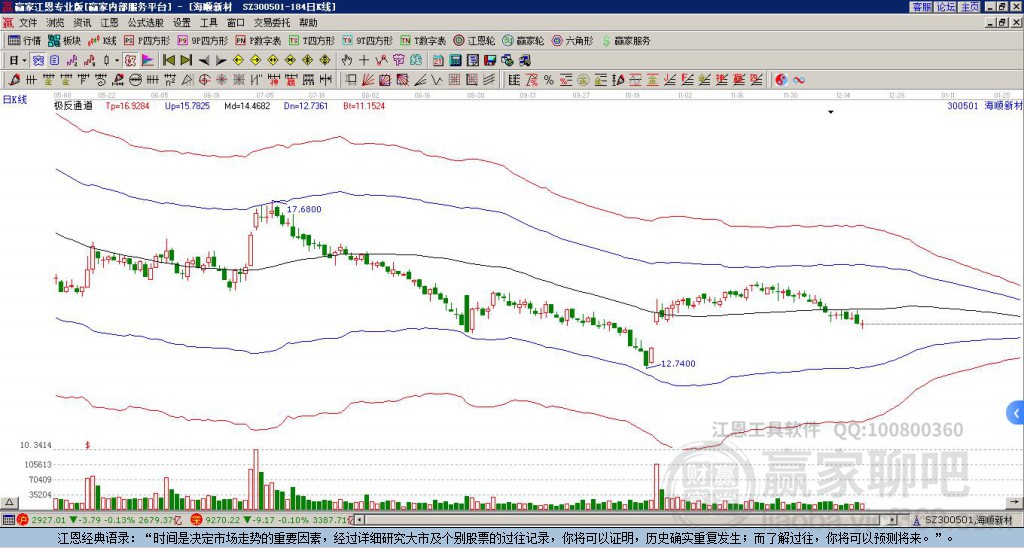Image resolution: width=1024 pixels, height=548 pixels.
Task: Click the yin-yang icon
Action: 781,80
